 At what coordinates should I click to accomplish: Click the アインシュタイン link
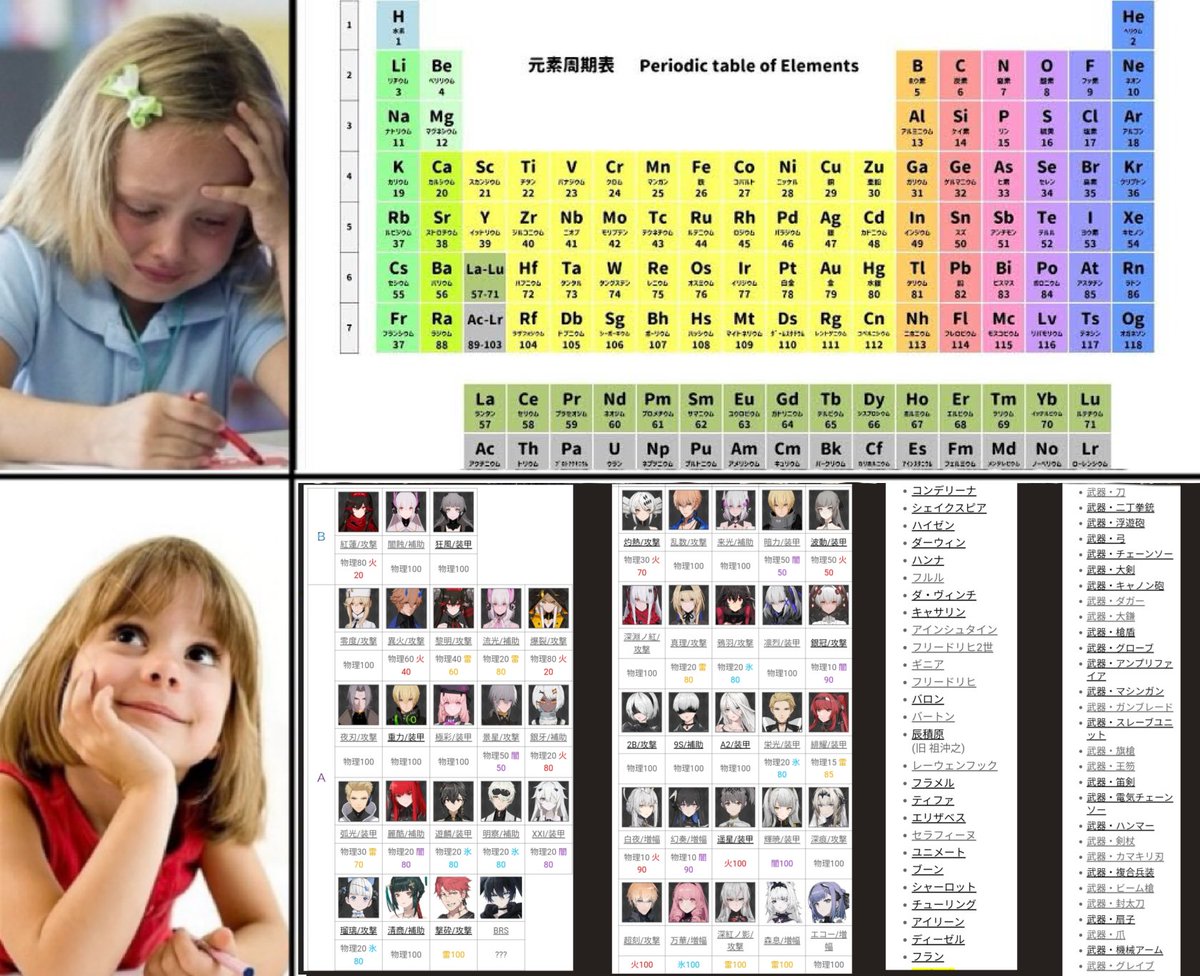click(954, 630)
